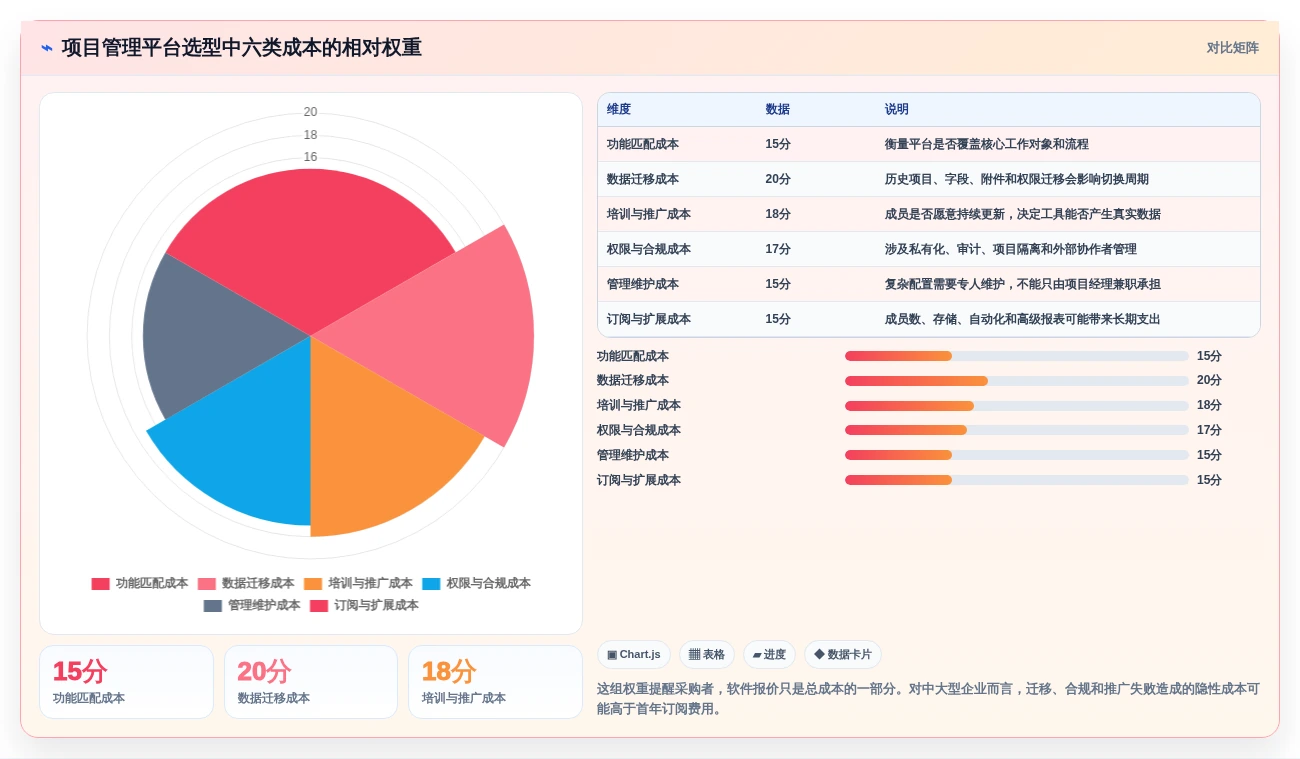The height and width of the screenshot is (759, 1300).
Task: Click the 20分 value in the table
Action: pos(778,180)
